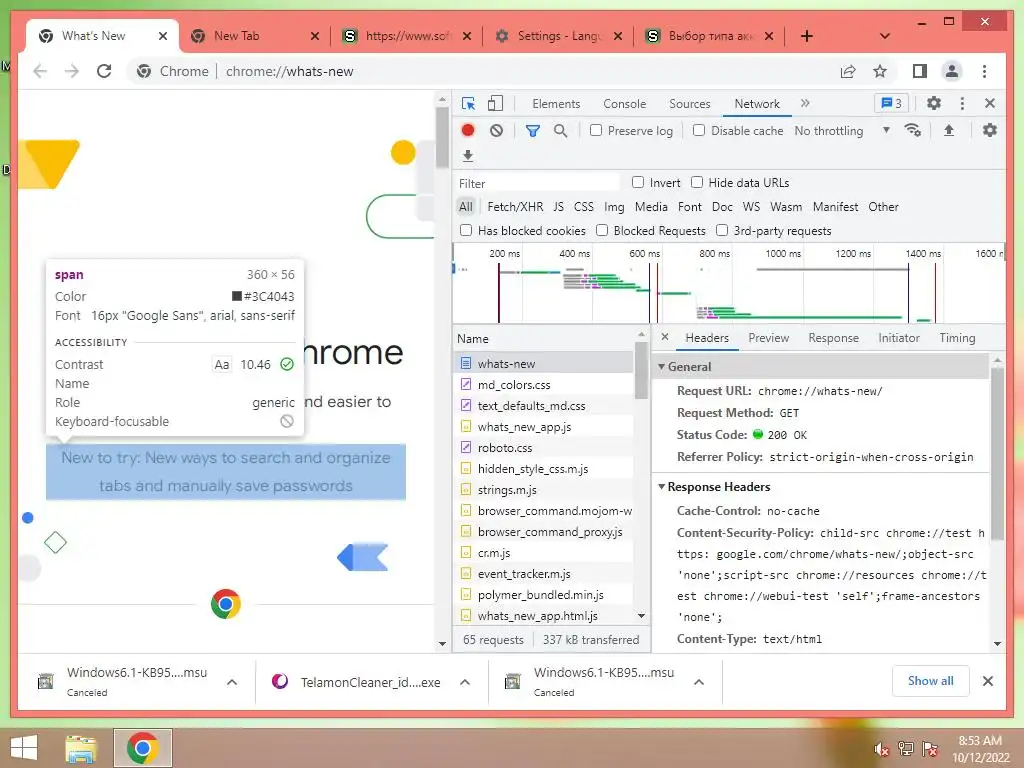Open the 3 issues badge

891,103
